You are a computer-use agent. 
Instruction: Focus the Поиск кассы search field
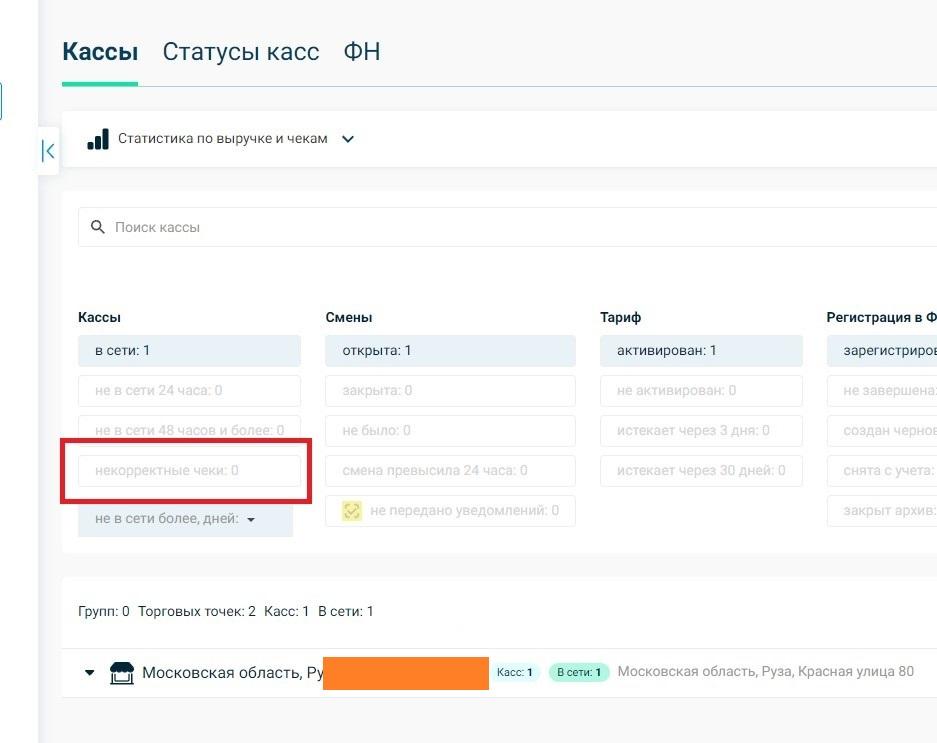[500, 227]
